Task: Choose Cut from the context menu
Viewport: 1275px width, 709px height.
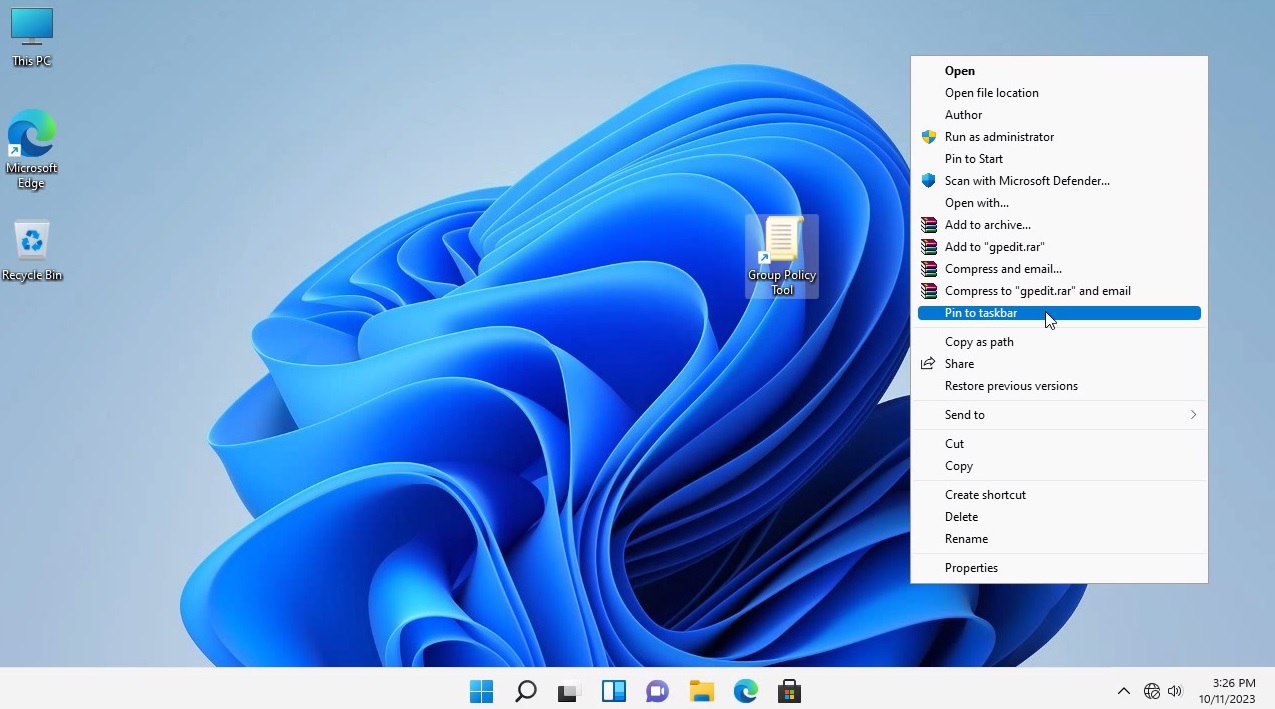Action: 1059,444
